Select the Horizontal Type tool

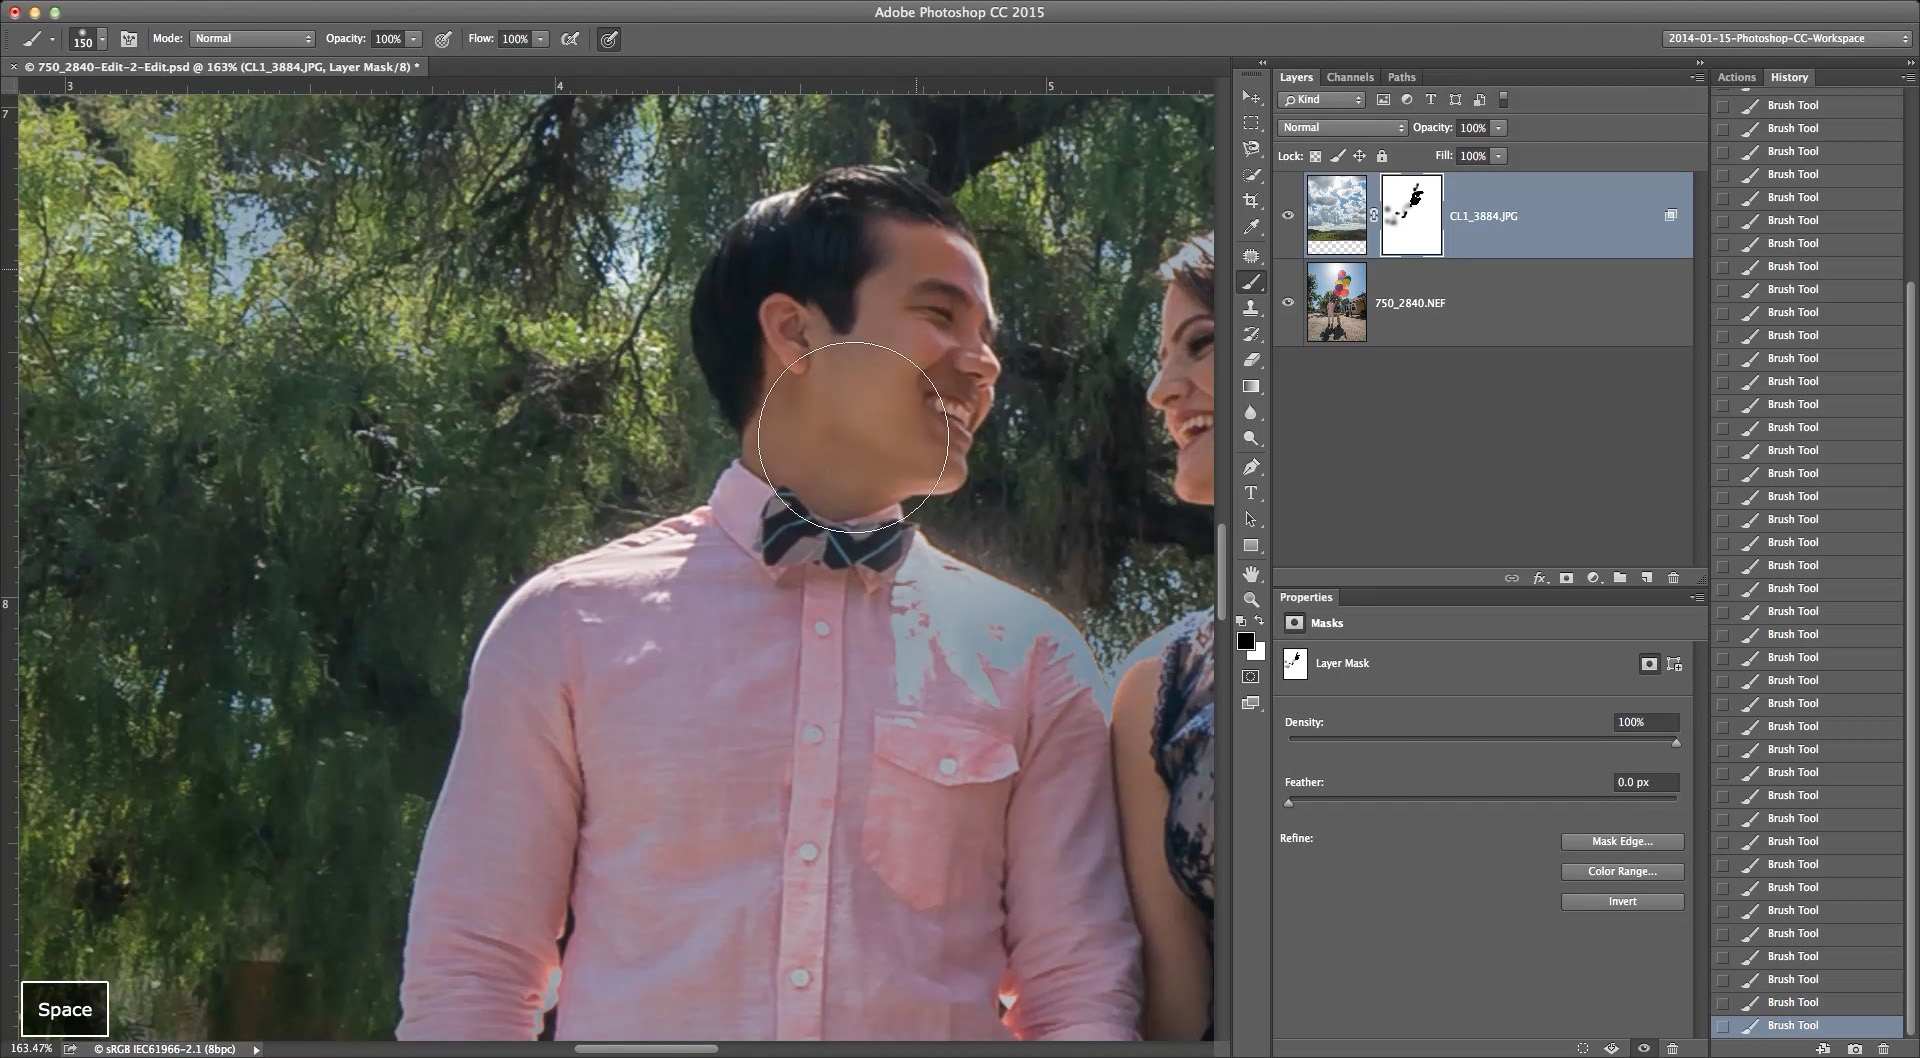[1252, 492]
